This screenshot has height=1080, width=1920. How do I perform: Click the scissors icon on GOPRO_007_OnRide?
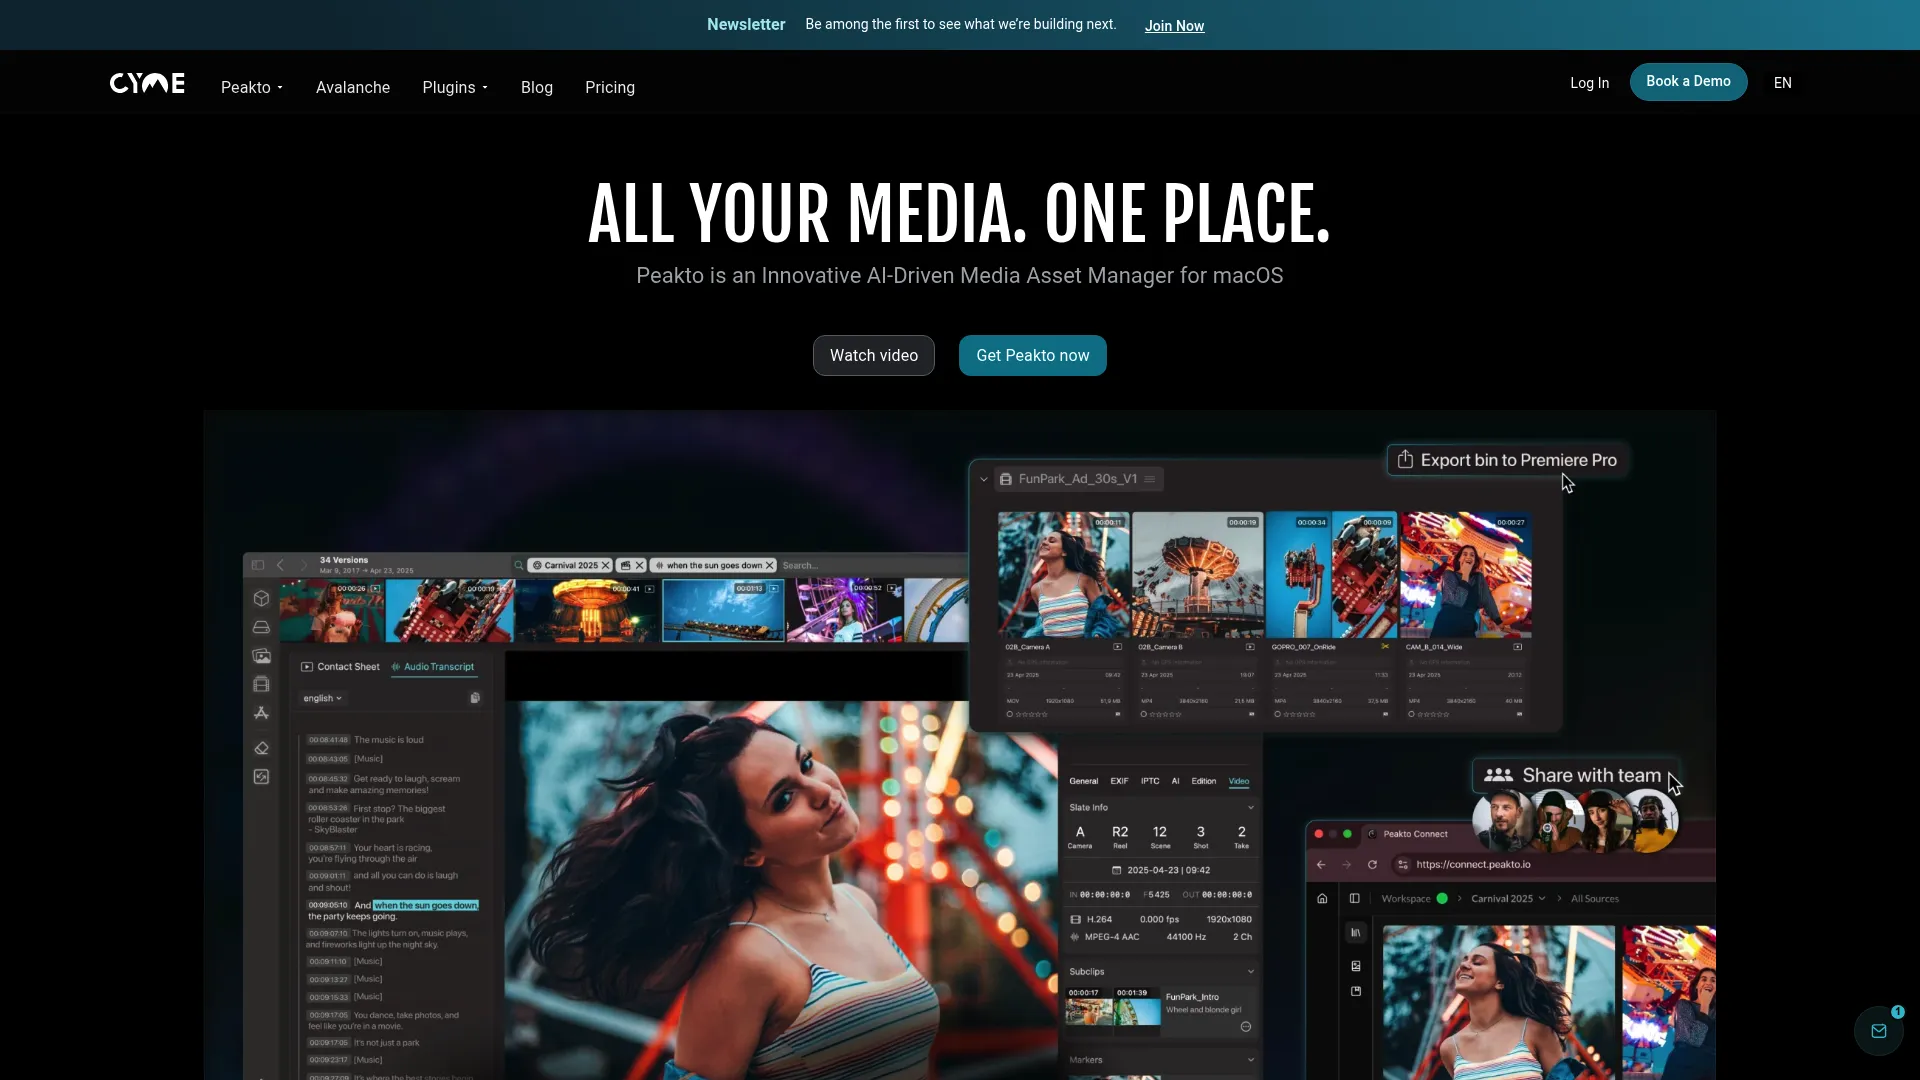(1385, 647)
